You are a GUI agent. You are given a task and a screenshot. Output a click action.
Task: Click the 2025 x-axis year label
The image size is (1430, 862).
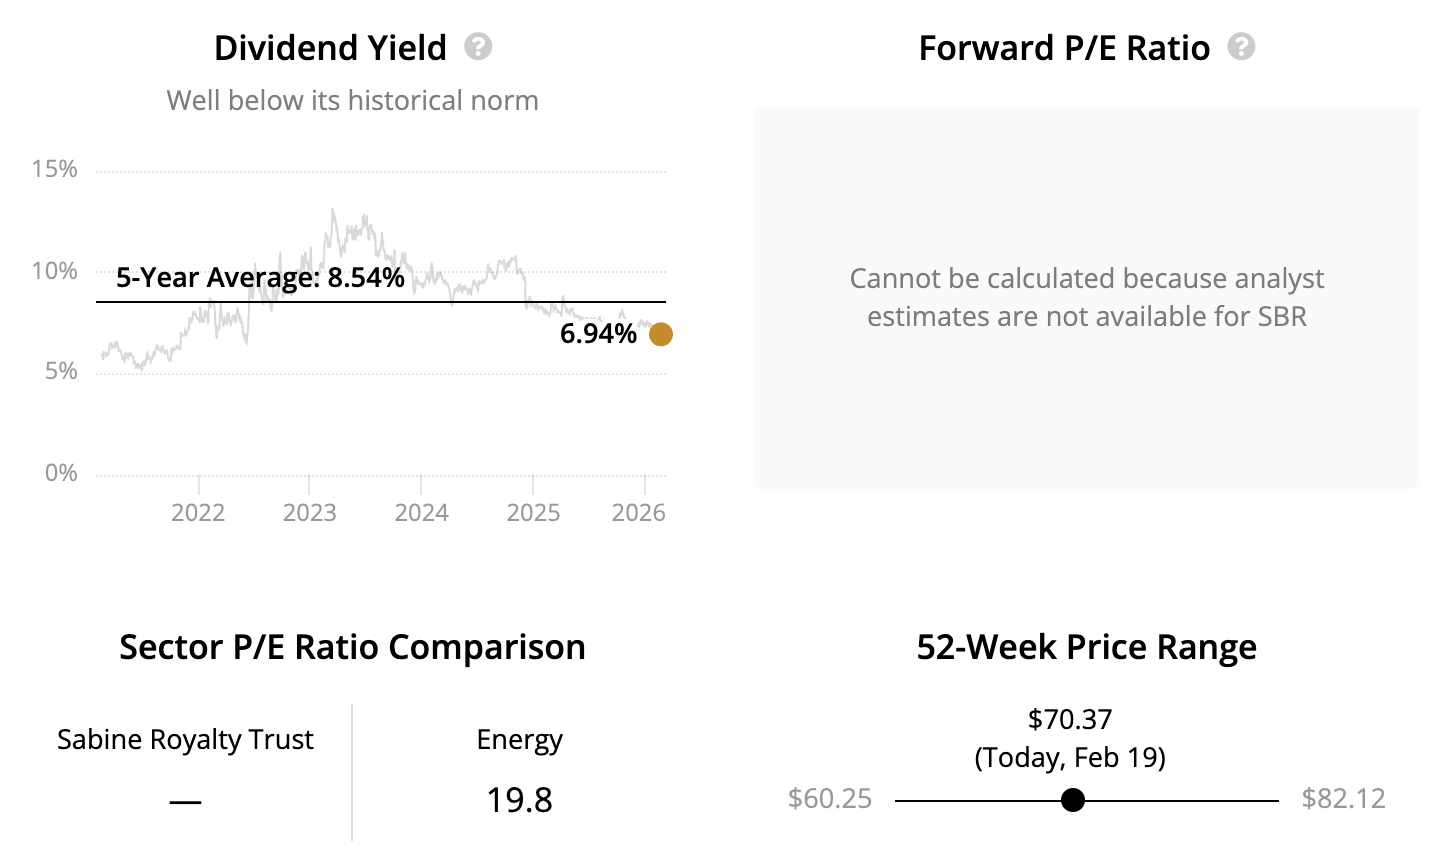click(533, 513)
